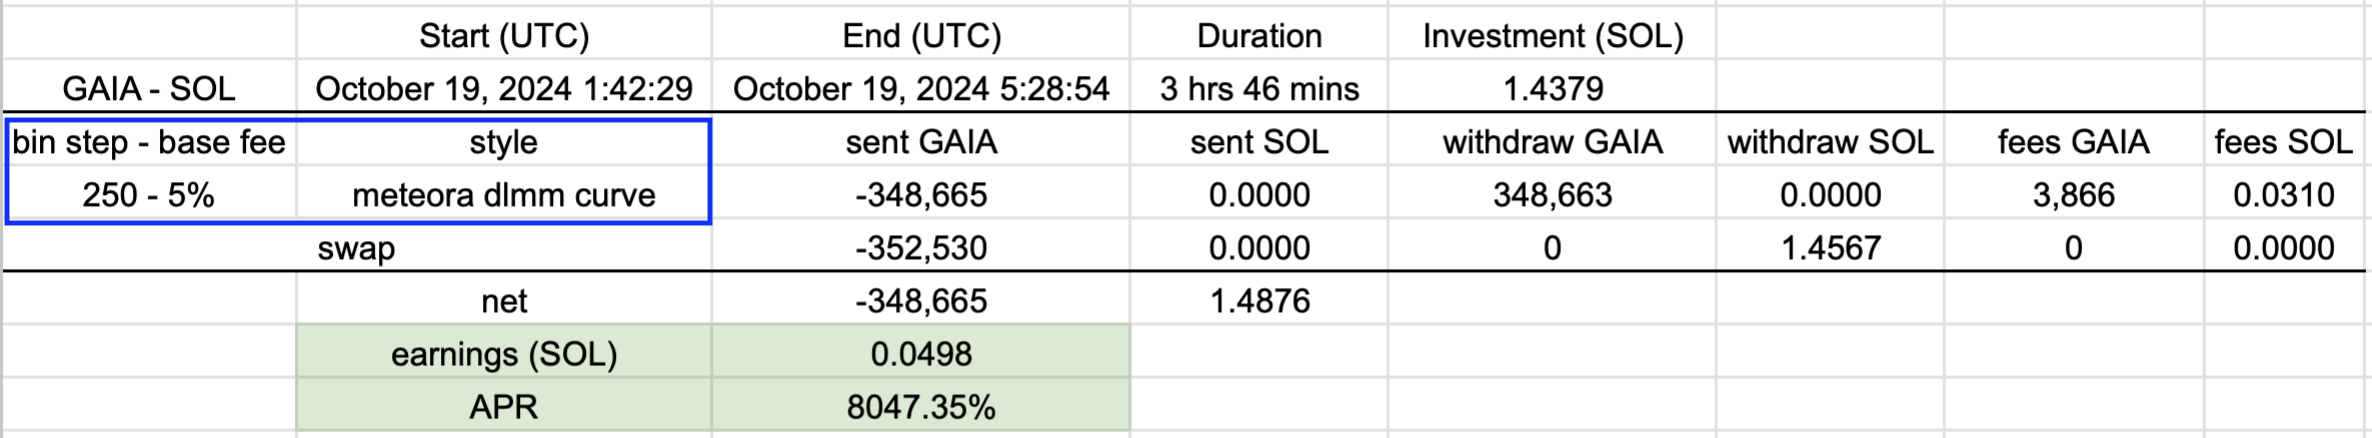Click the October 19, 2024 5:28:54 cell

click(x=921, y=89)
